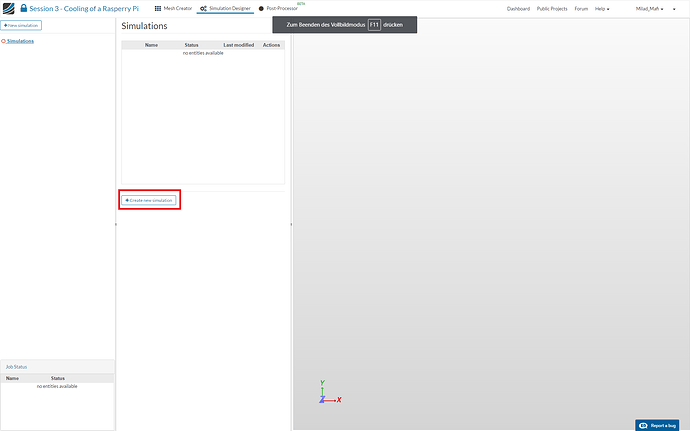Click the Report a bug button
690x431 pixels.
(x=657, y=425)
